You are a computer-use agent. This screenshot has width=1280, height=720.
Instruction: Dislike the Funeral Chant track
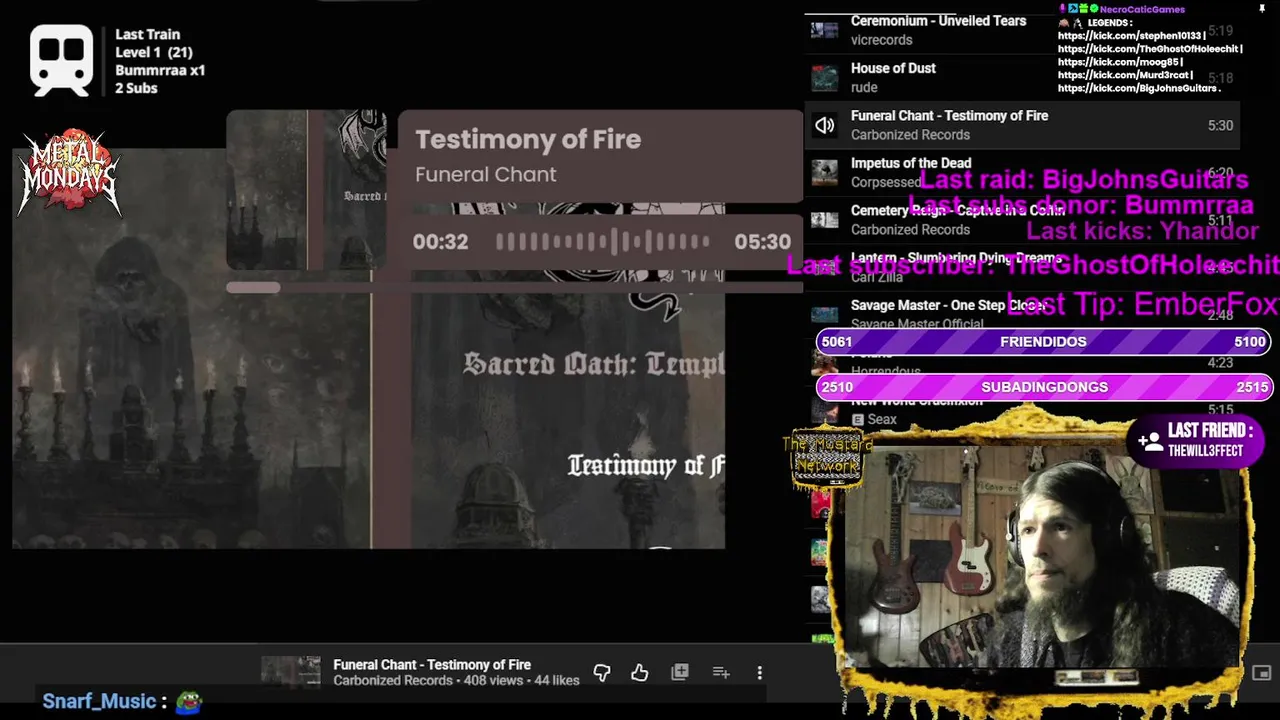pyautogui.click(x=602, y=673)
